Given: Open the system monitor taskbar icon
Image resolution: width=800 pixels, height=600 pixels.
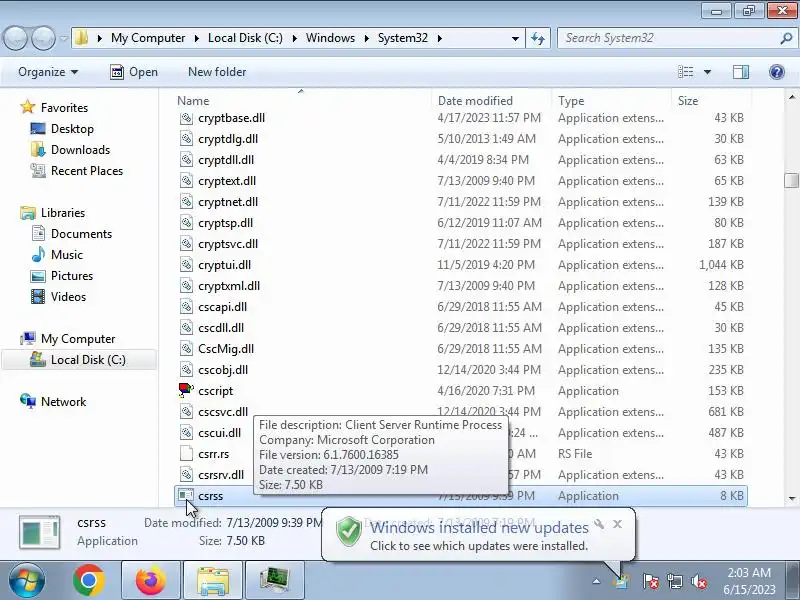Looking at the screenshot, I should (275, 581).
